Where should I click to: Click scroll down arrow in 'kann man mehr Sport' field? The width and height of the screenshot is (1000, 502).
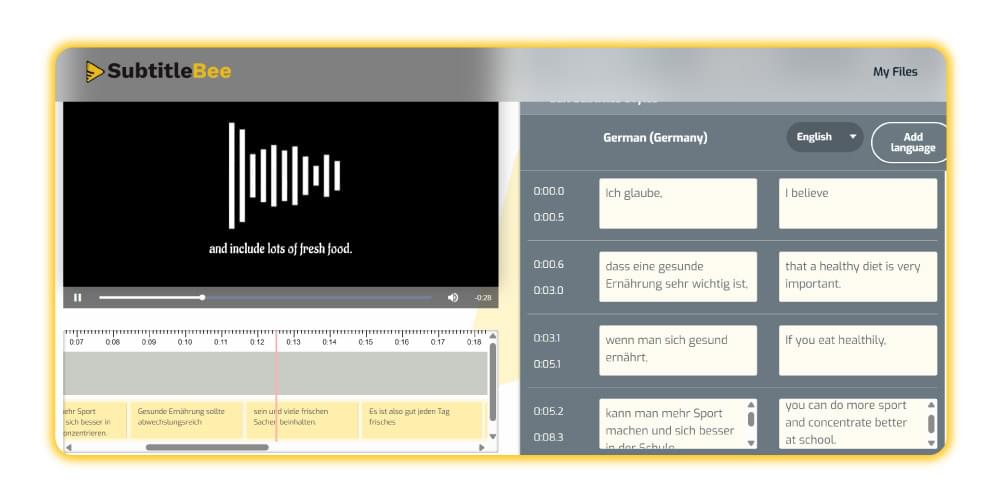tap(751, 443)
